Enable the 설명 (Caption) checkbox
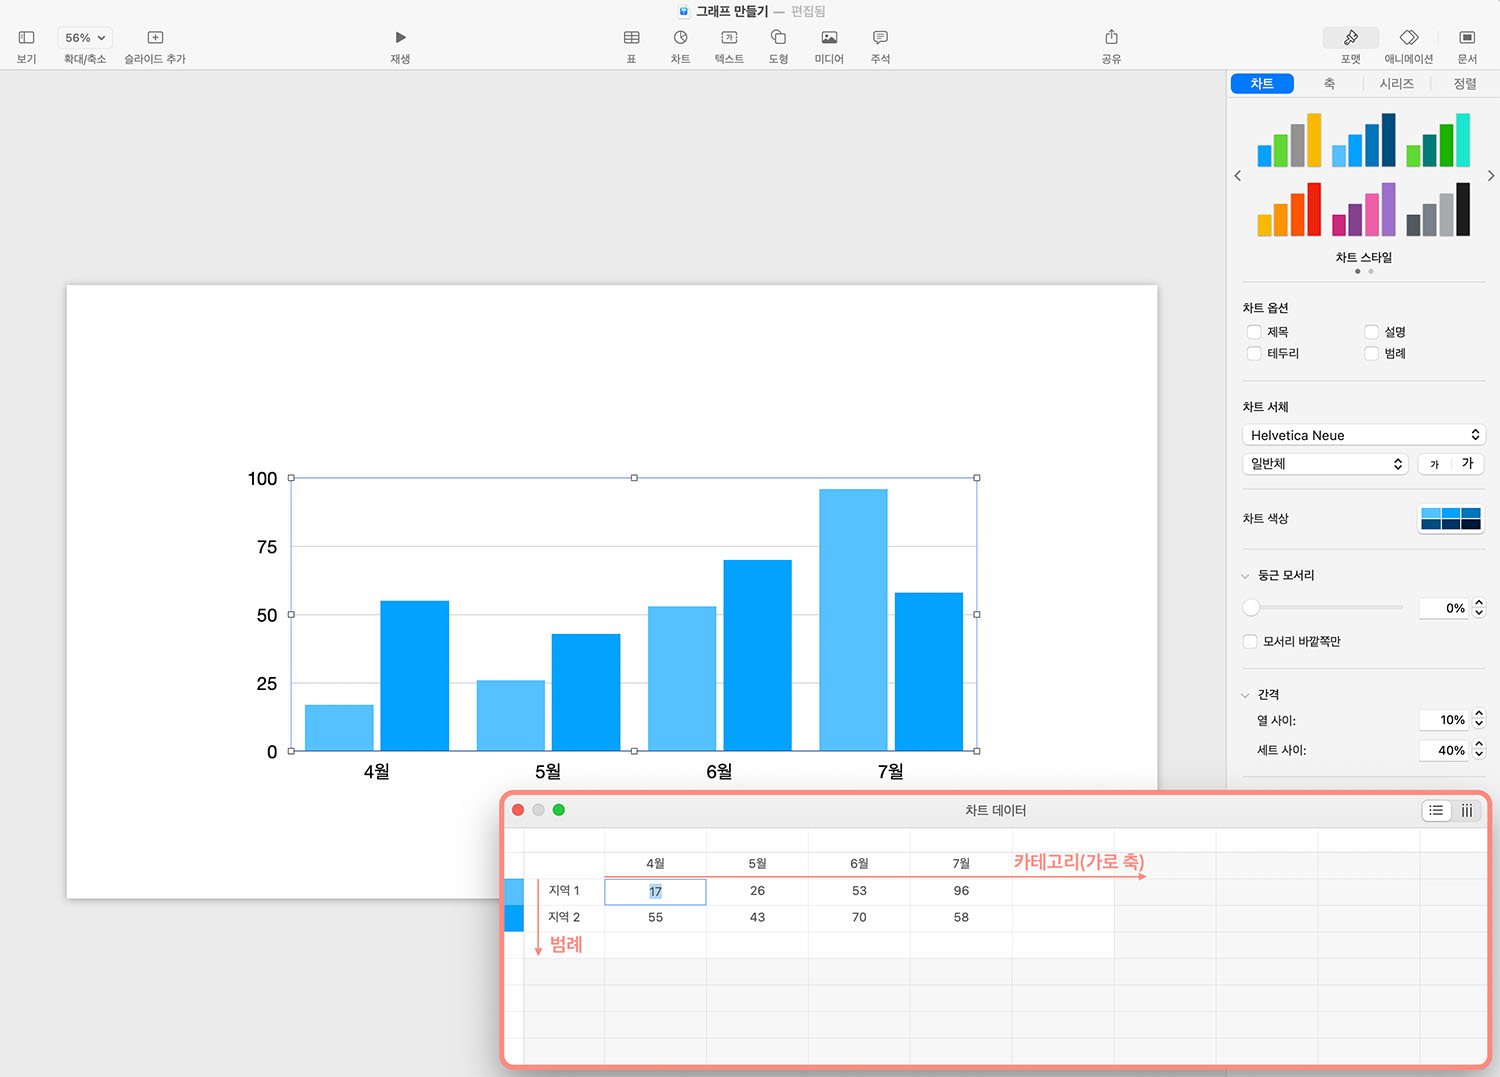 [x=1371, y=332]
